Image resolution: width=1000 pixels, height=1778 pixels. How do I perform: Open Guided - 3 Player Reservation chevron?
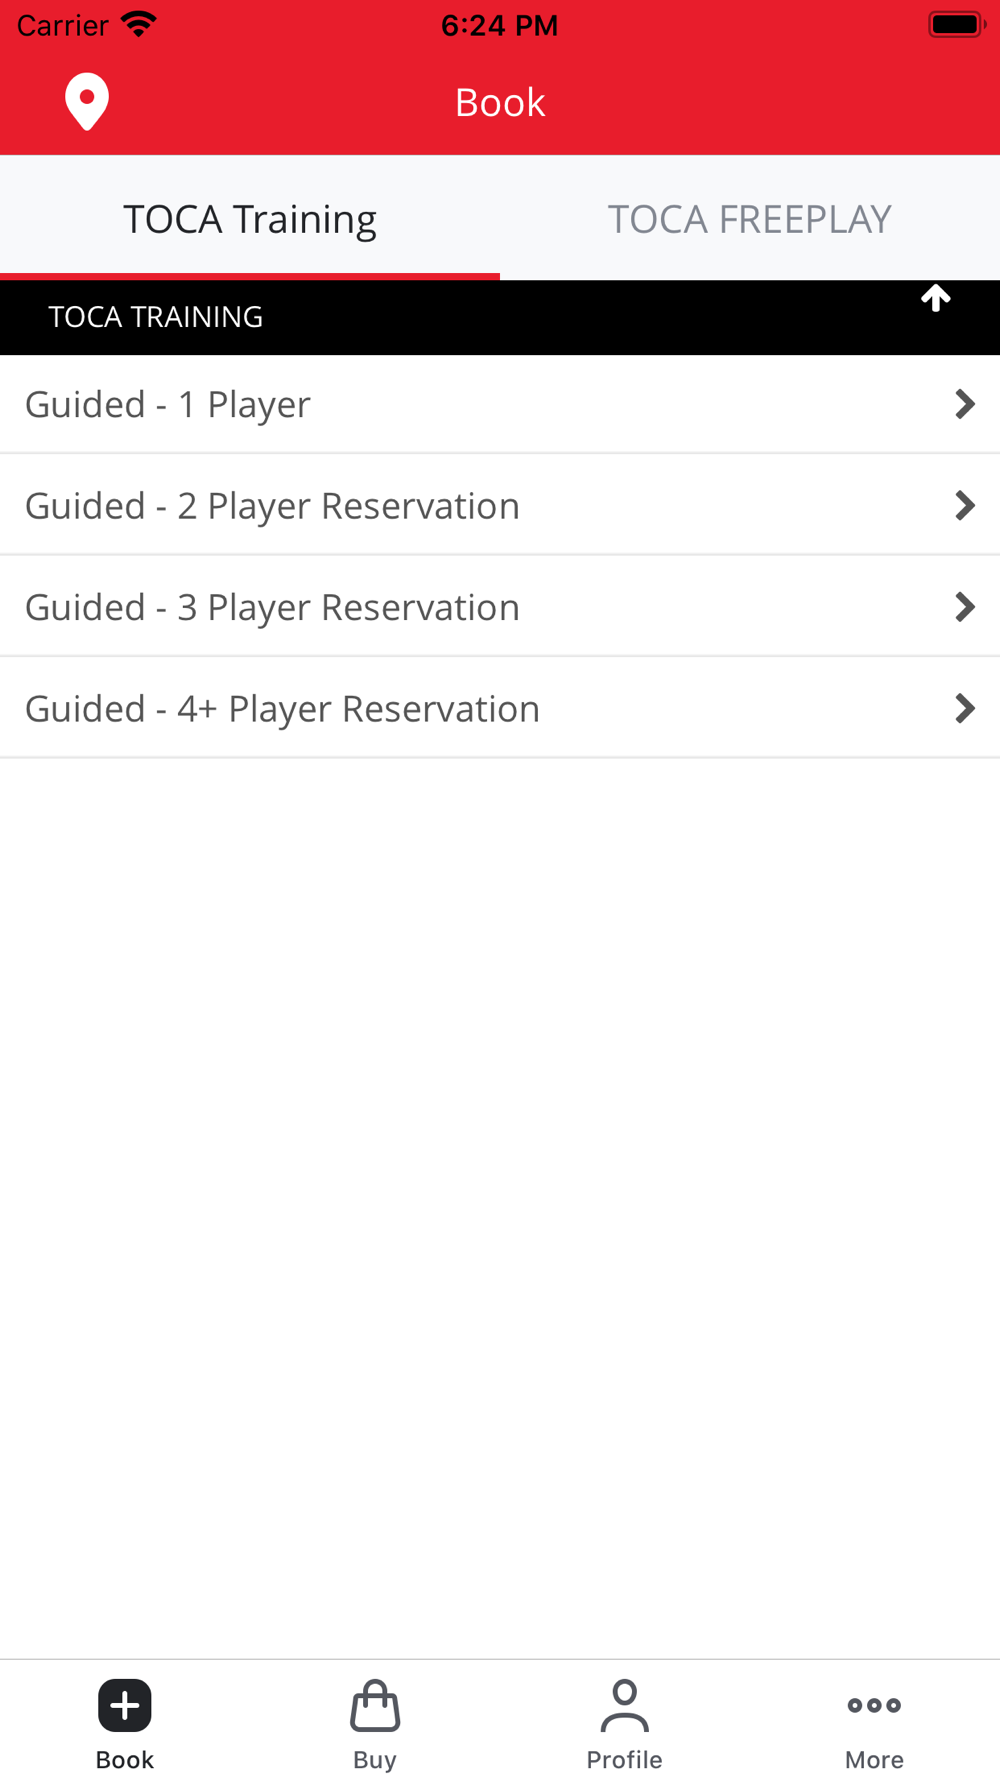964,607
